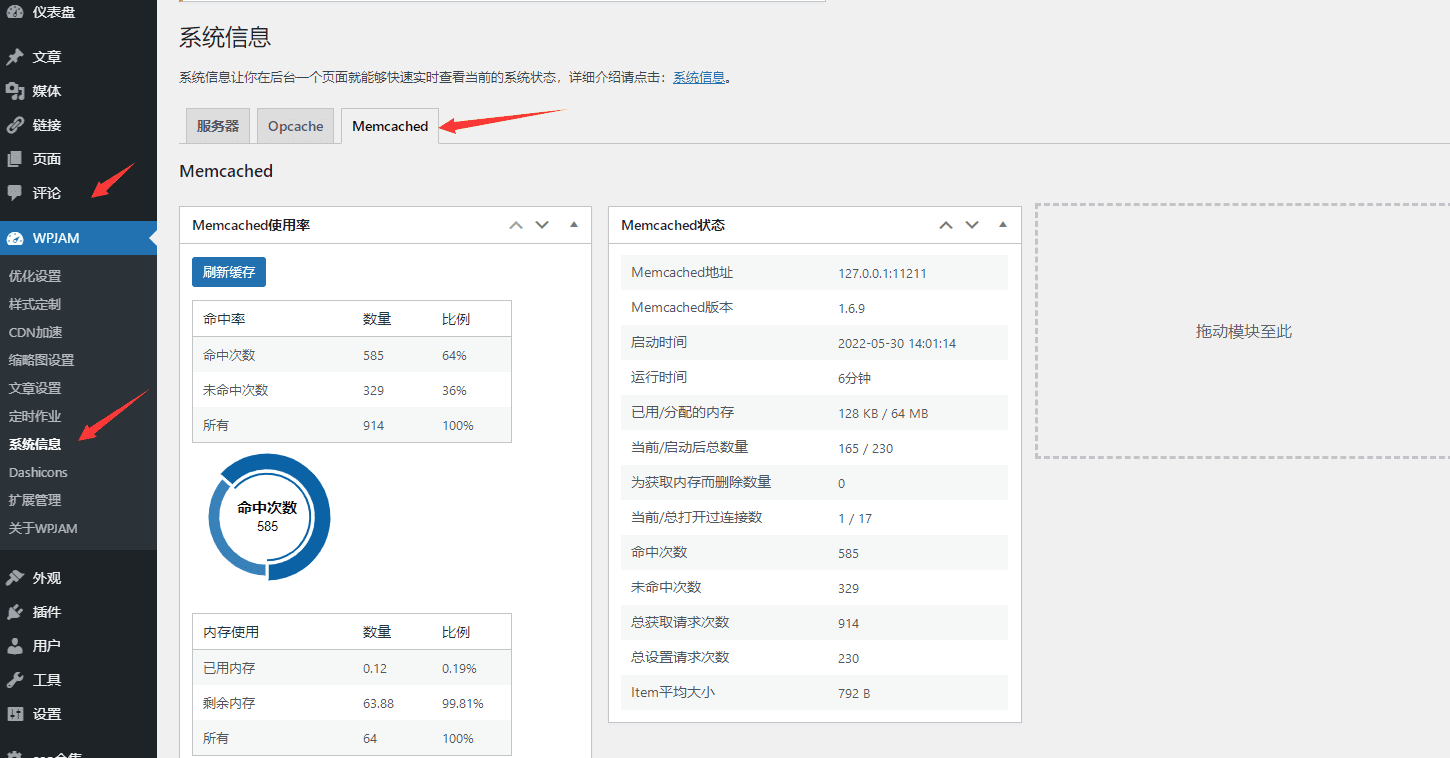This screenshot has height=758, width=1450.
Task: Click the 文章 pushpin icon
Action: 15,57
